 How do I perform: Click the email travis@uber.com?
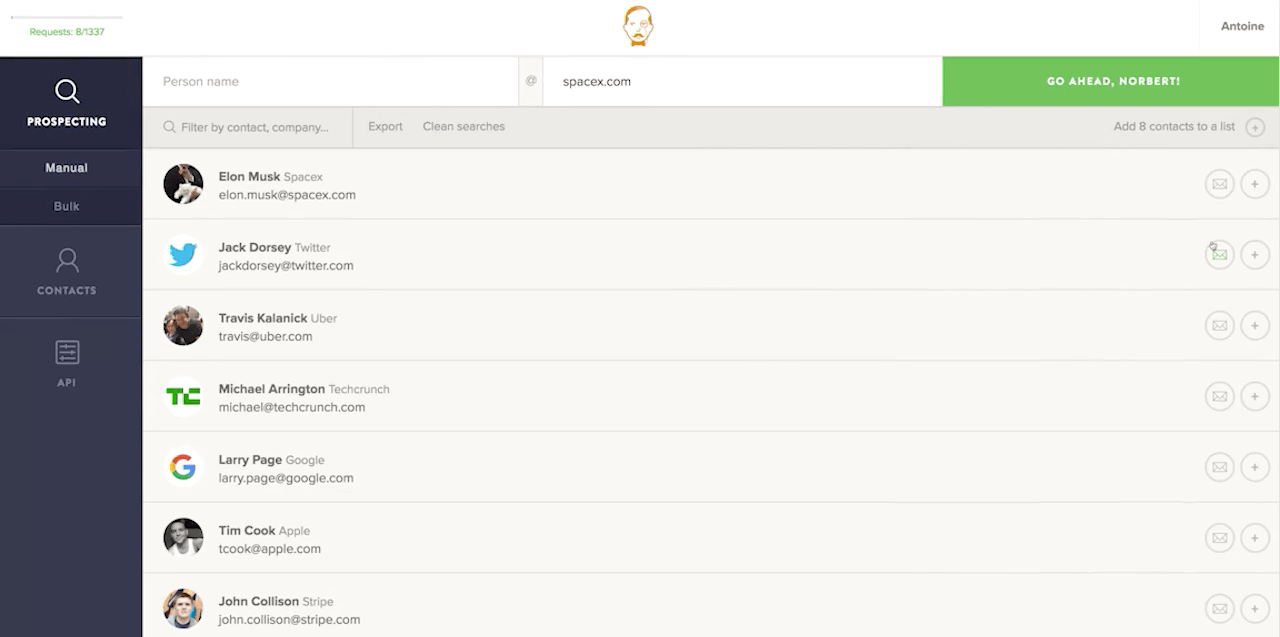(x=266, y=337)
